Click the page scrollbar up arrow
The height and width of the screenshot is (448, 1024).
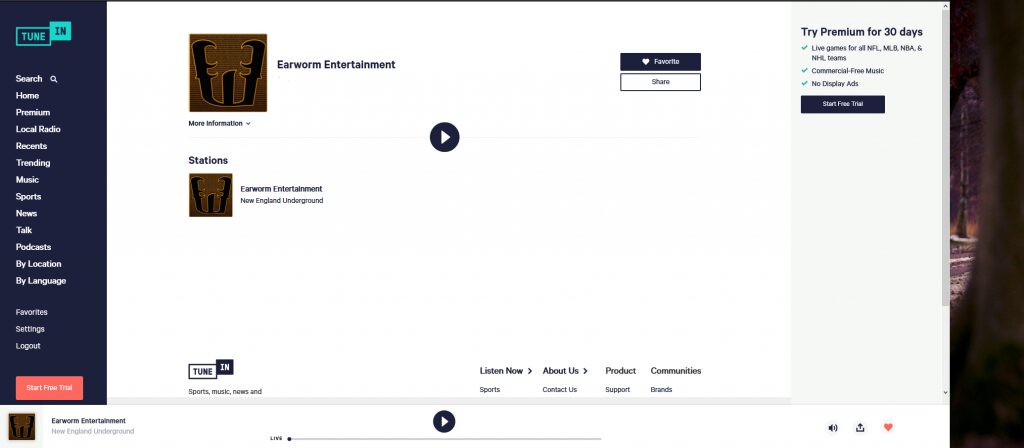pyautogui.click(x=945, y=6)
